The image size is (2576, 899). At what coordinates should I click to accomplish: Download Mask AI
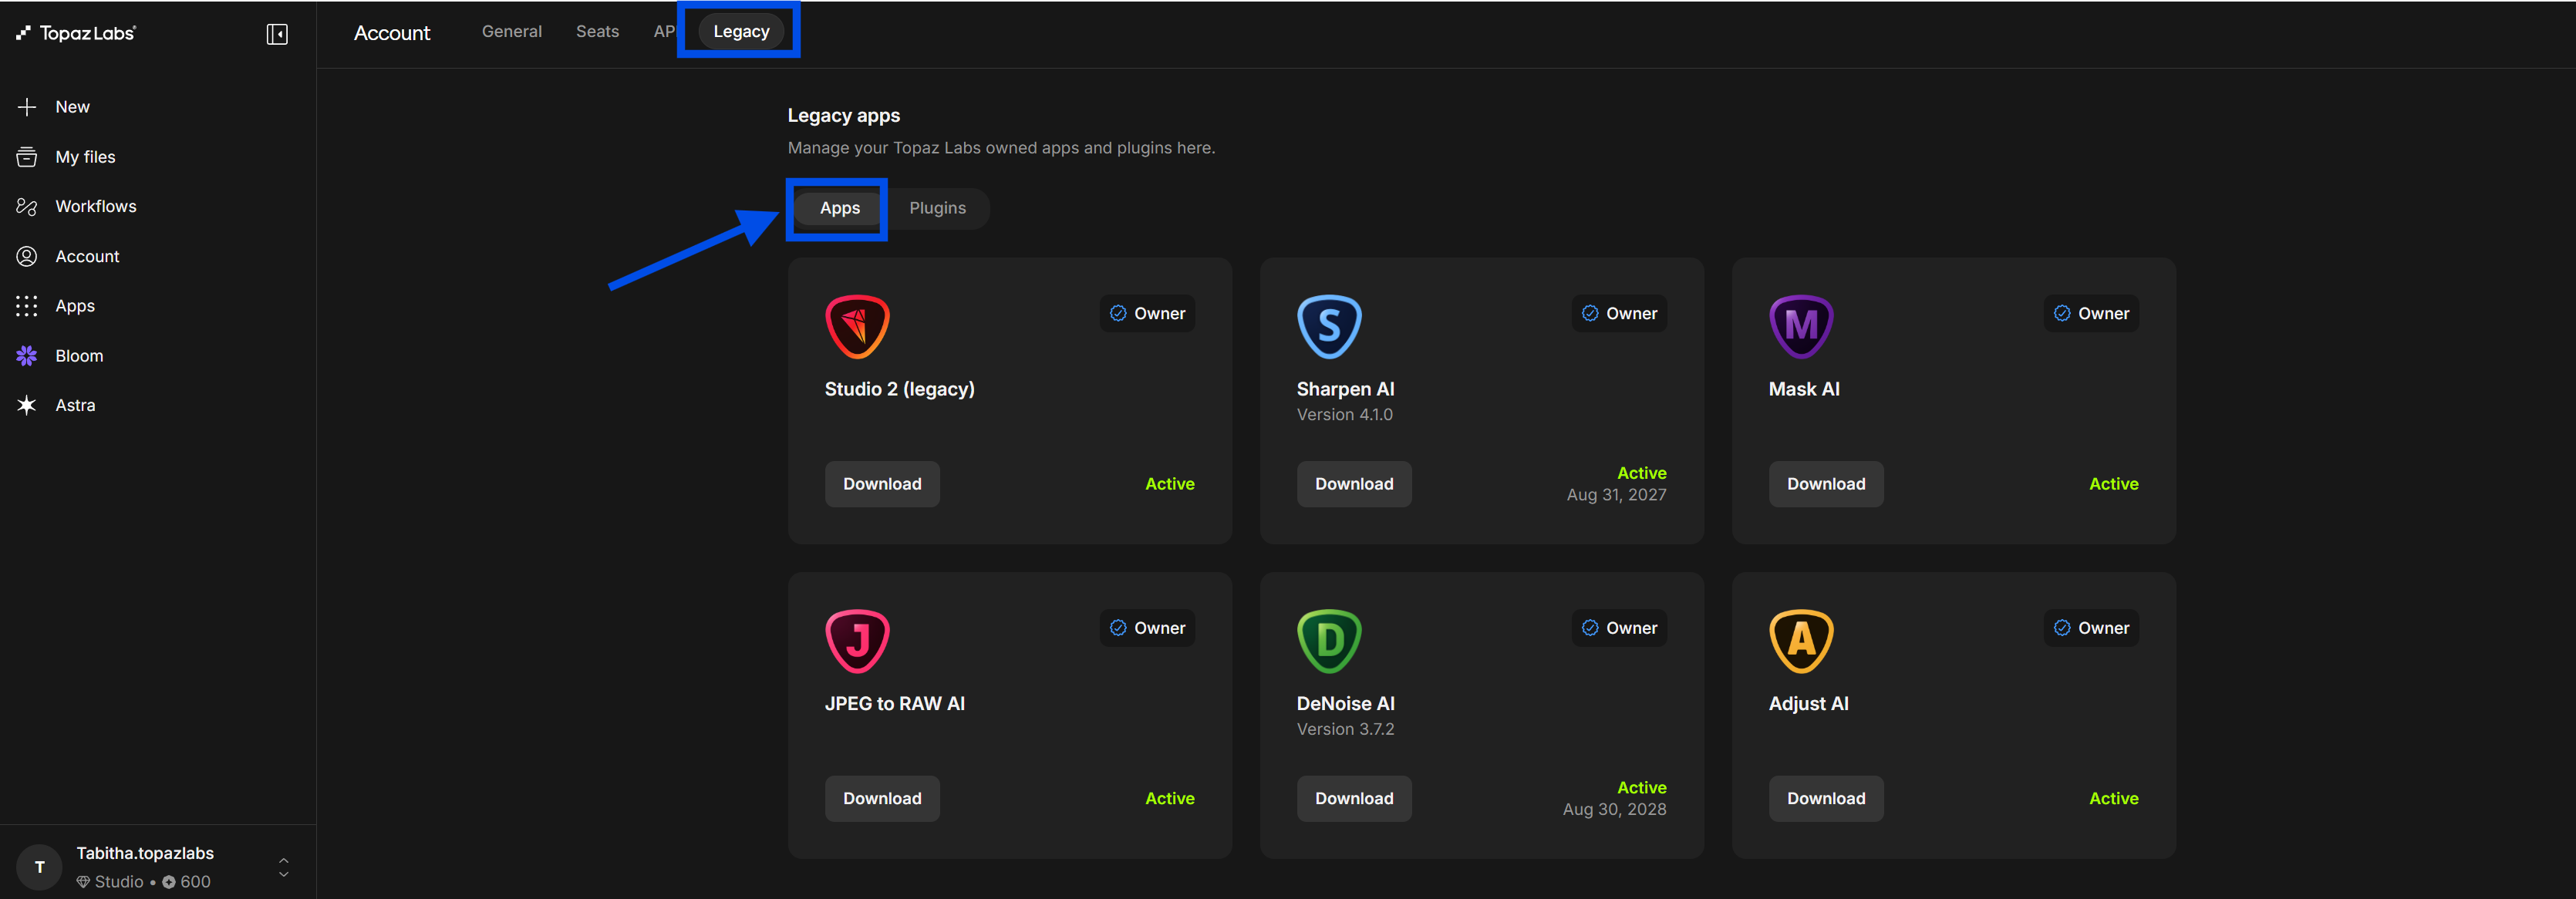tap(1826, 484)
